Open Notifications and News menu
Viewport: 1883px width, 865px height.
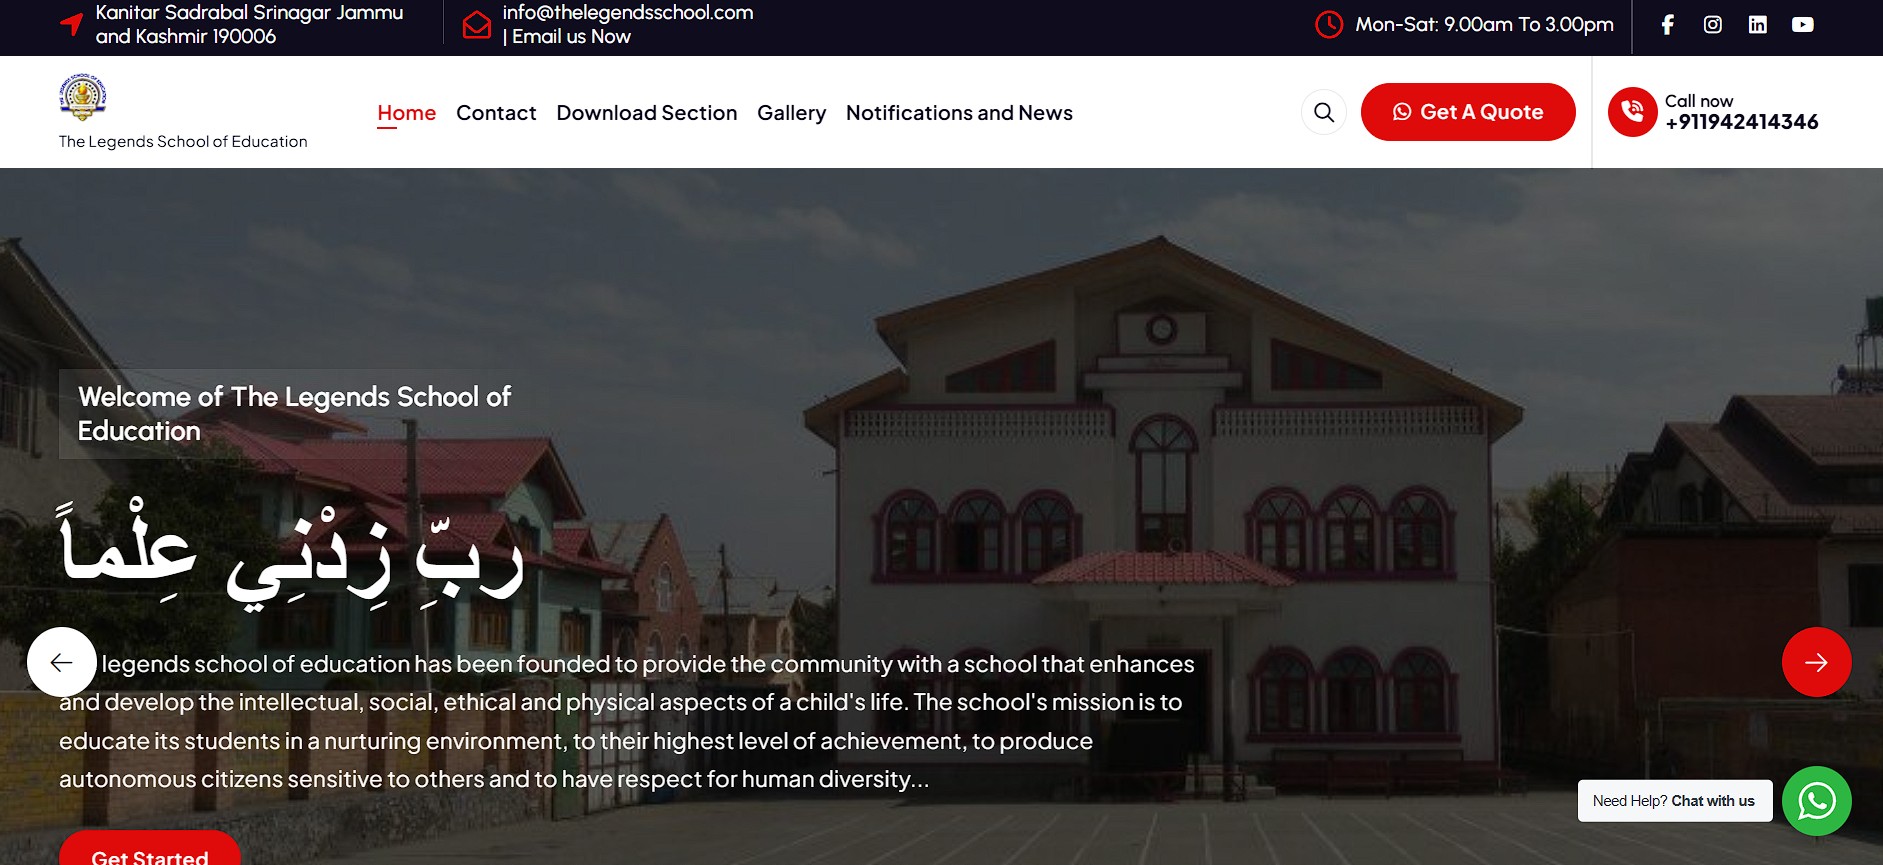tap(959, 113)
